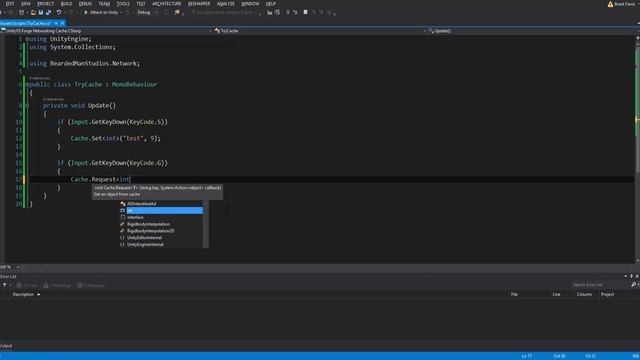Click the Attach to Unity start button
This screenshot has height=360, width=640.
click(x=101, y=13)
